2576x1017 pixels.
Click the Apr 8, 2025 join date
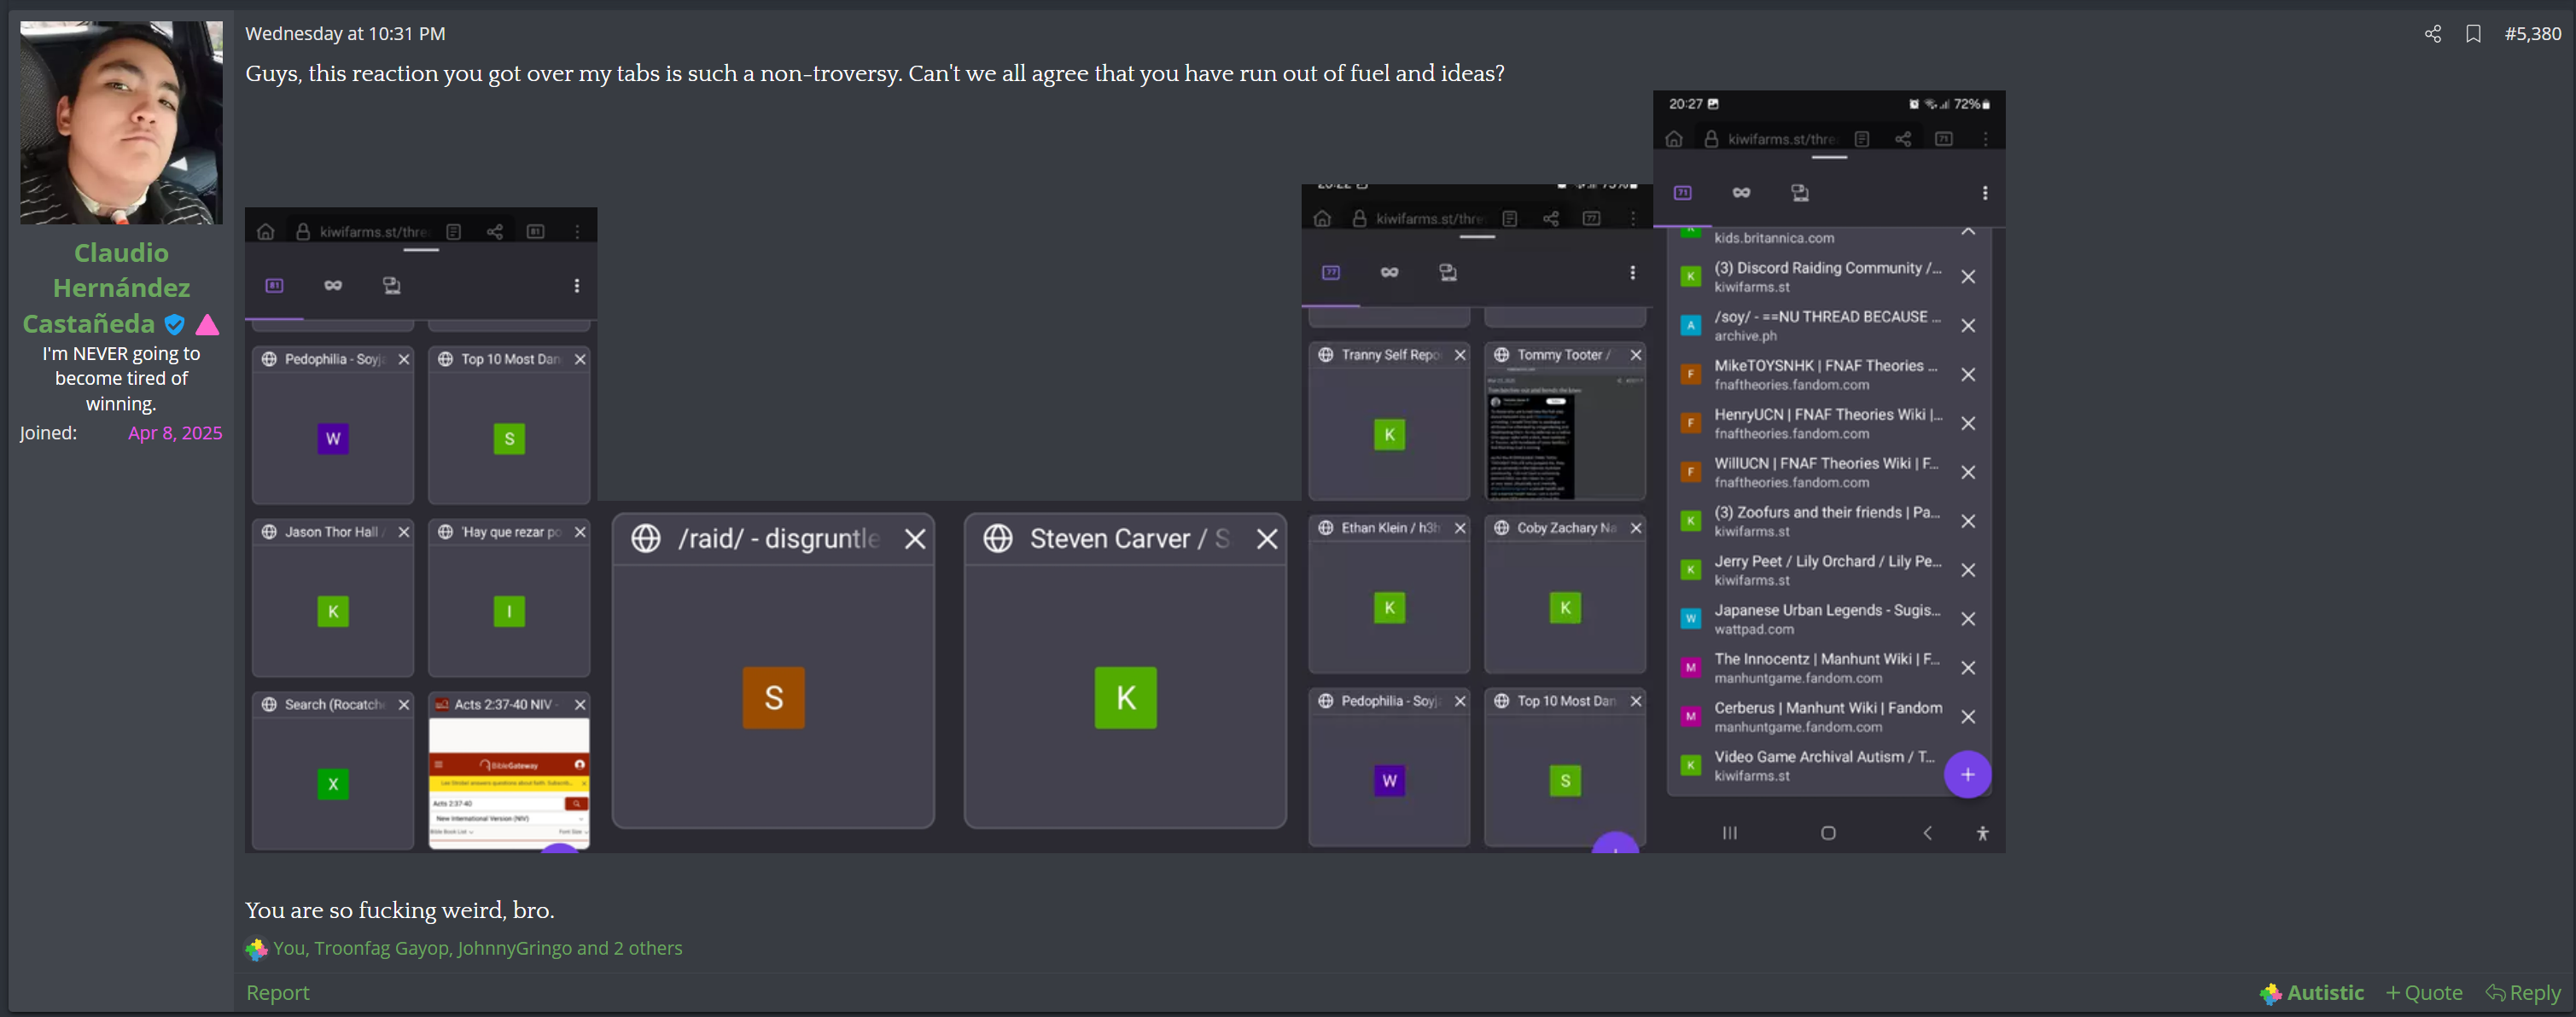[x=175, y=433]
